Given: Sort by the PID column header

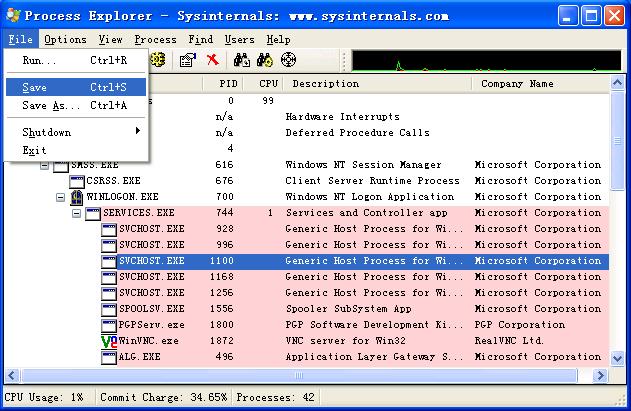Looking at the screenshot, I should 223,84.
